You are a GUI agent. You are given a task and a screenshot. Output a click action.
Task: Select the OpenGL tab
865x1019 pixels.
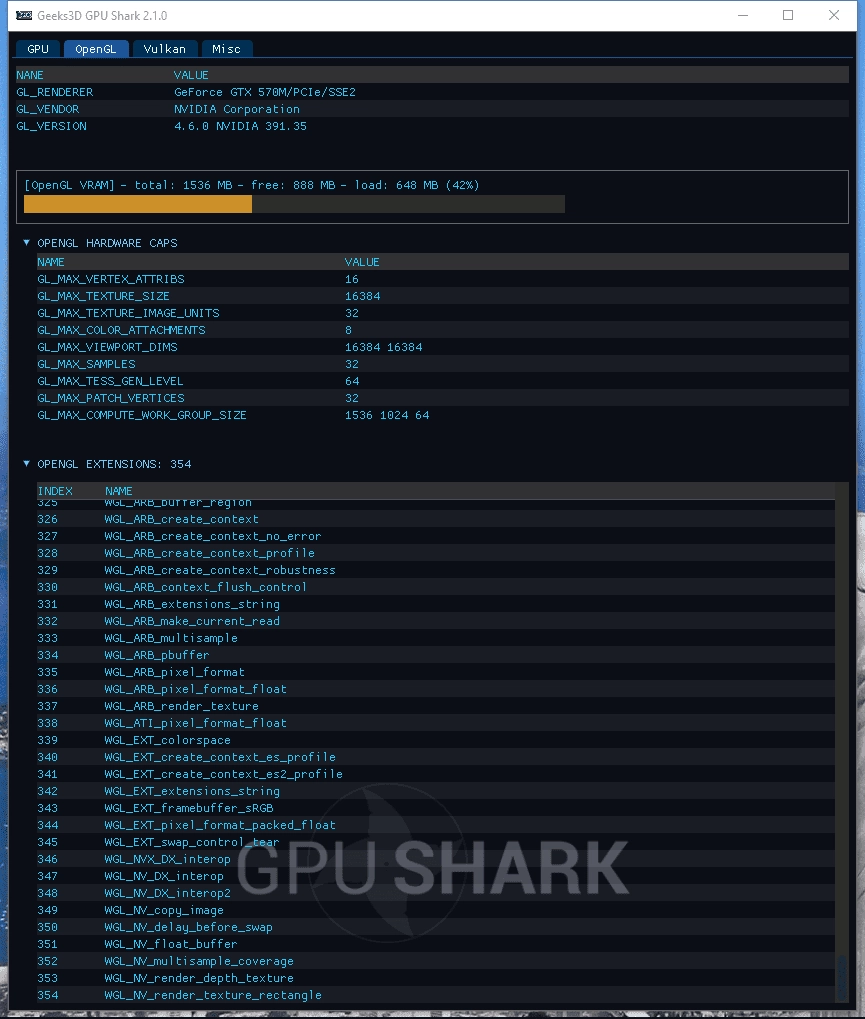[x=96, y=49]
